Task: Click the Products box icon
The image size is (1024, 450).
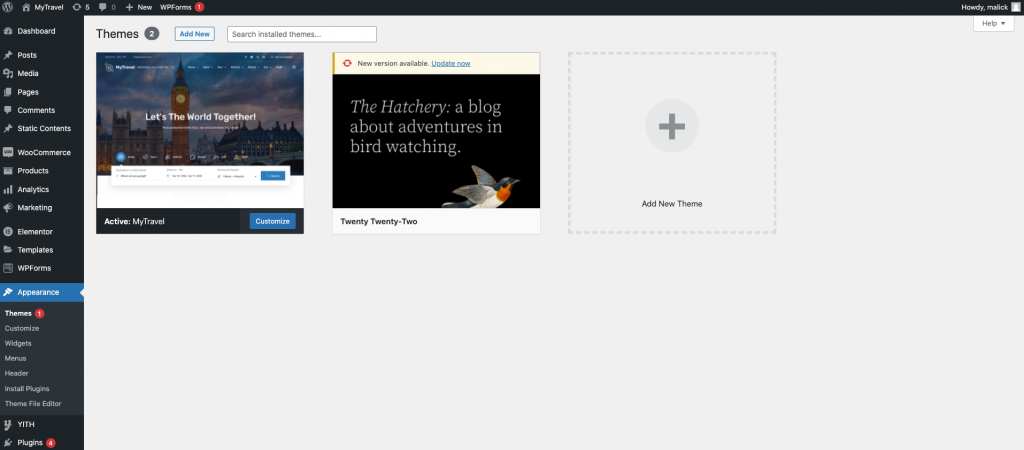Action: (8, 170)
